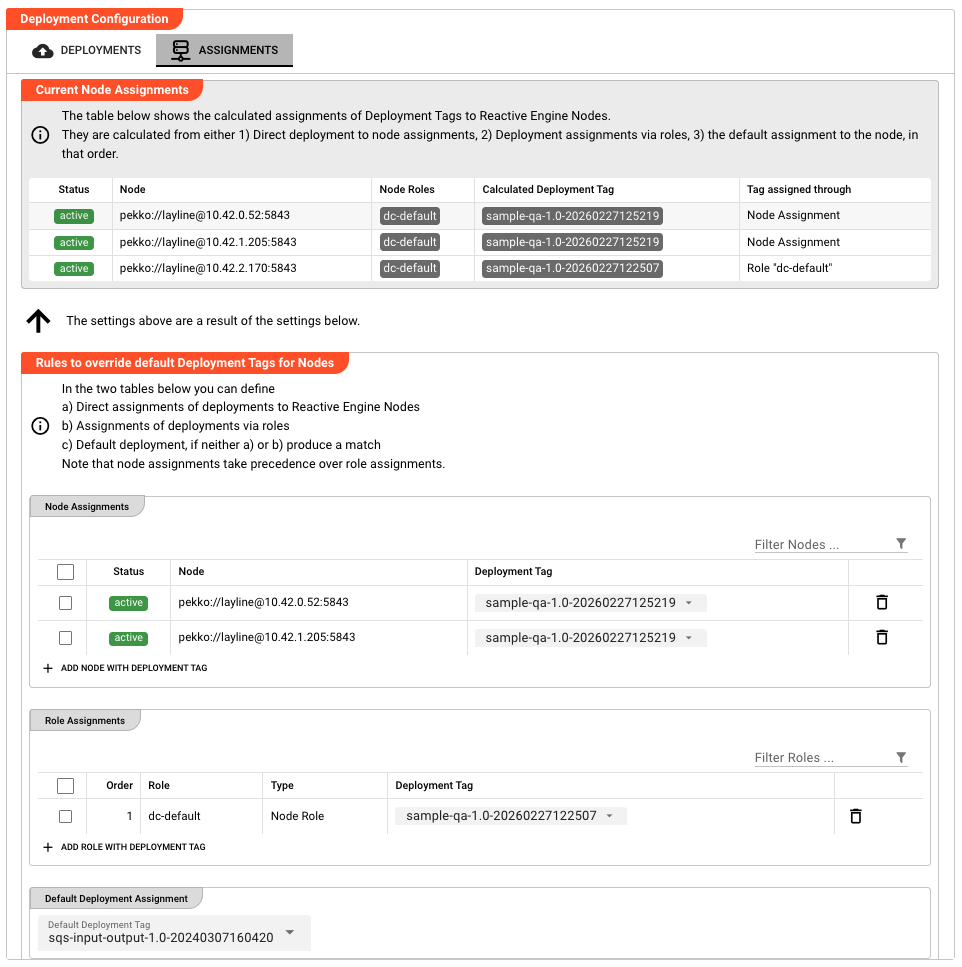Focus the Filter Nodes input field

point(820,545)
